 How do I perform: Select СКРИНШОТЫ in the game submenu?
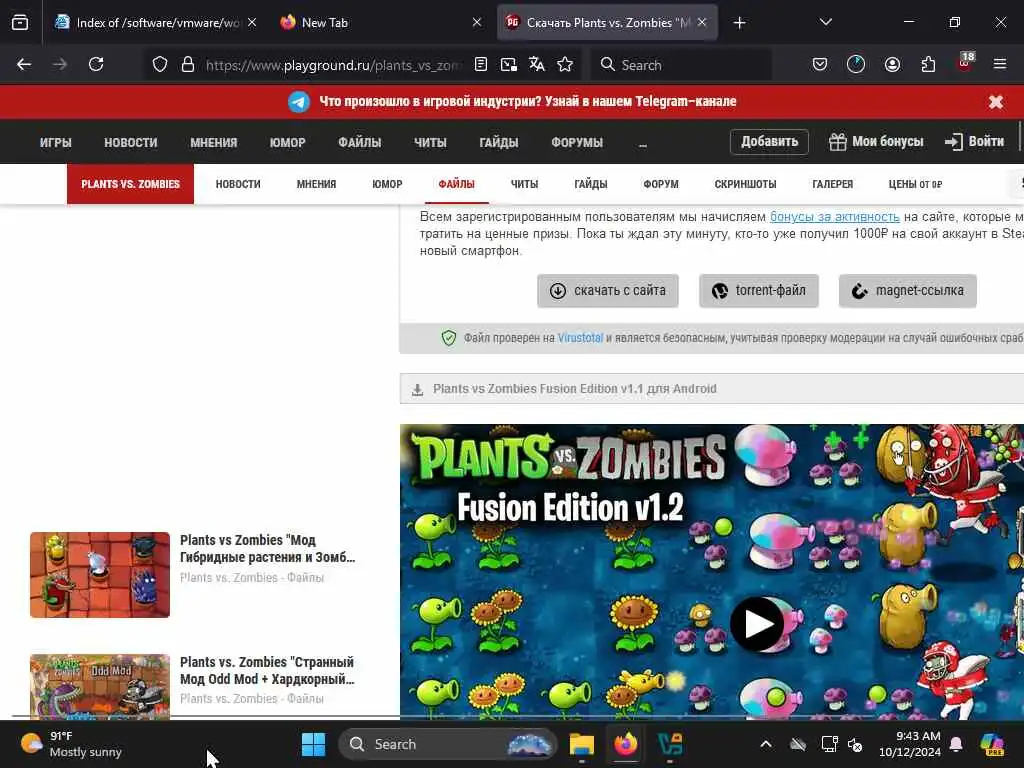tap(745, 184)
